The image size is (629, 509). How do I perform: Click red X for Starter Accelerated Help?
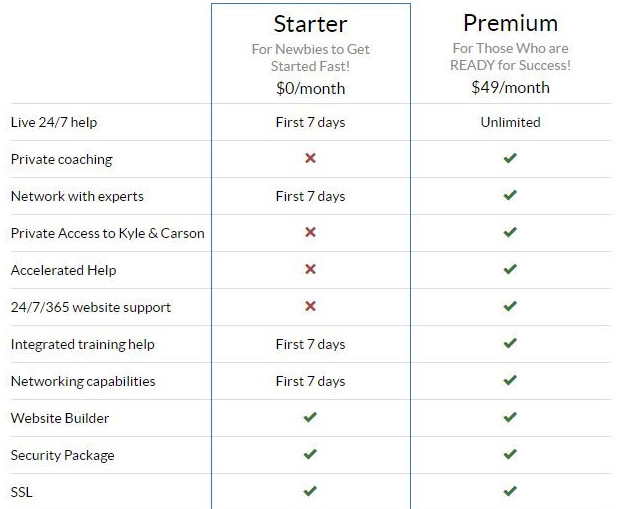pyautogui.click(x=310, y=270)
